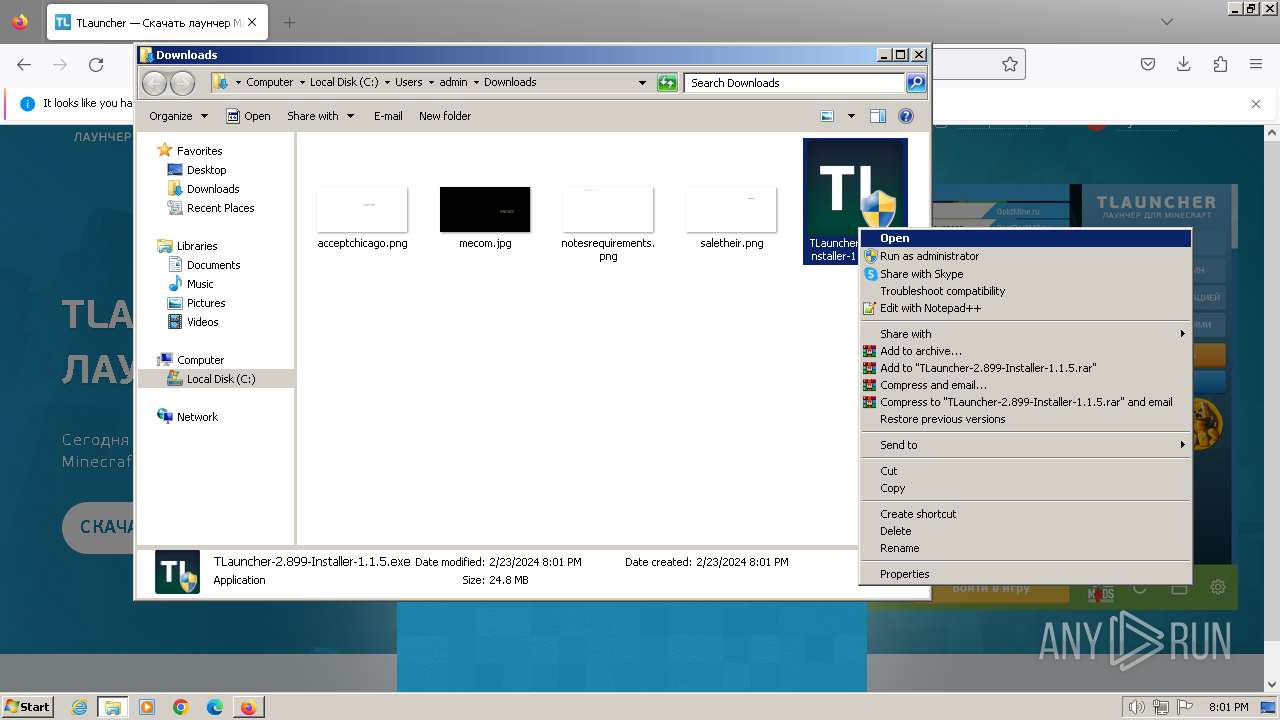This screenshot has width=1280, height=720.
Task: Click New folder in toolbar
Action: pyautogui.click(x=445, y=116)
